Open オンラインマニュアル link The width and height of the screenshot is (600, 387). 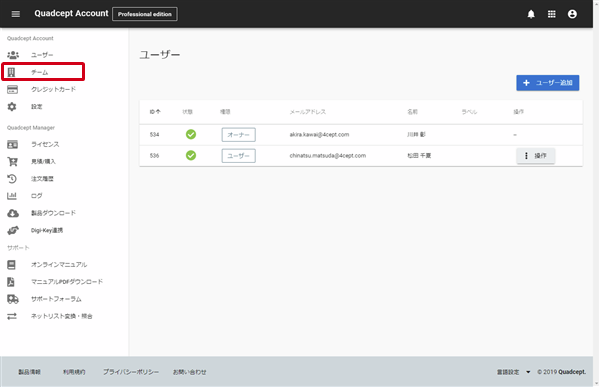pos(59,265)
